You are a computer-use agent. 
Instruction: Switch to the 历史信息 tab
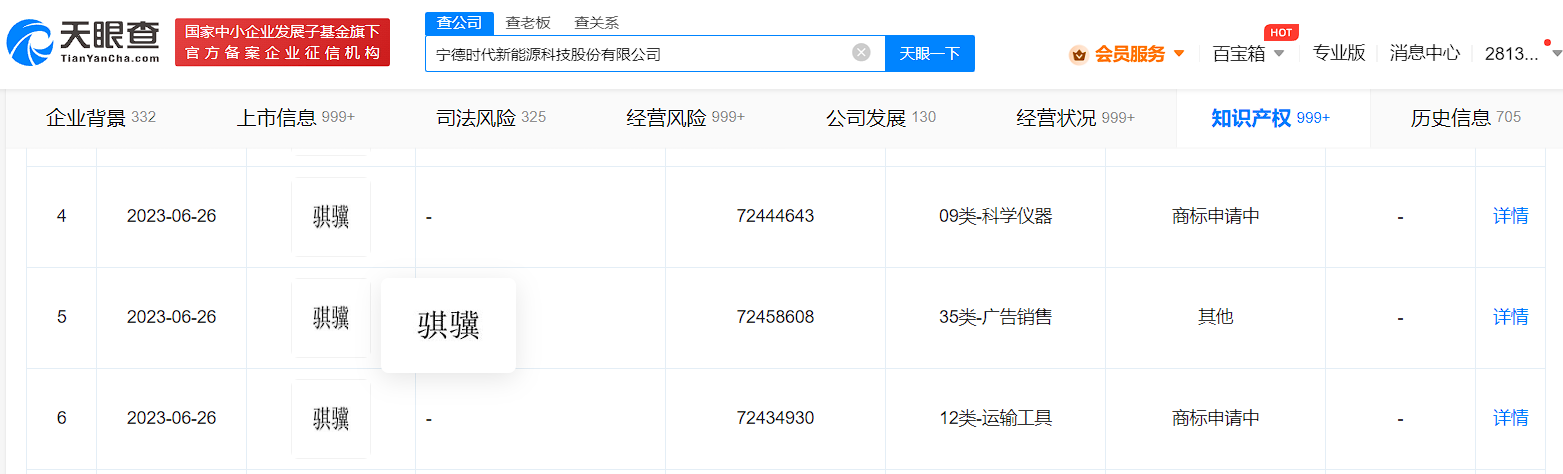pos(1465,118)
